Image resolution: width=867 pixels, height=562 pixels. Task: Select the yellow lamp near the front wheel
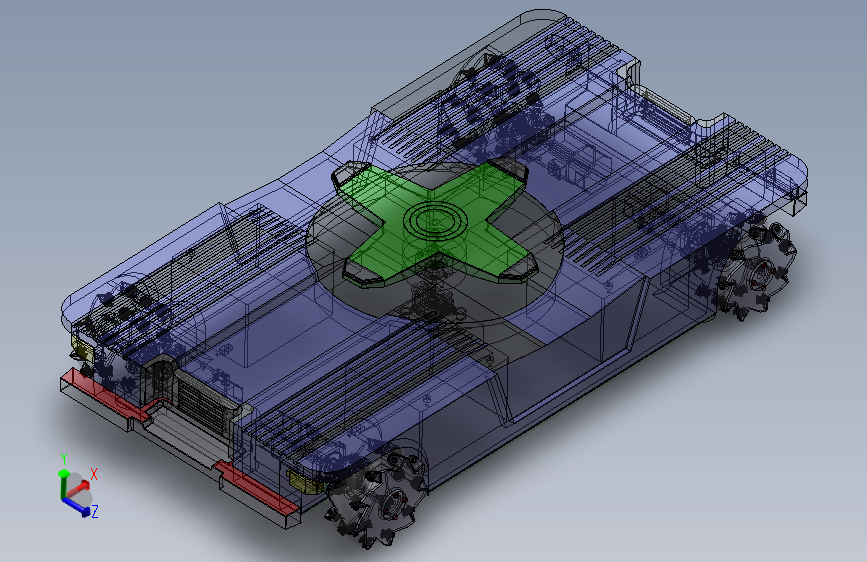point(306,481)
